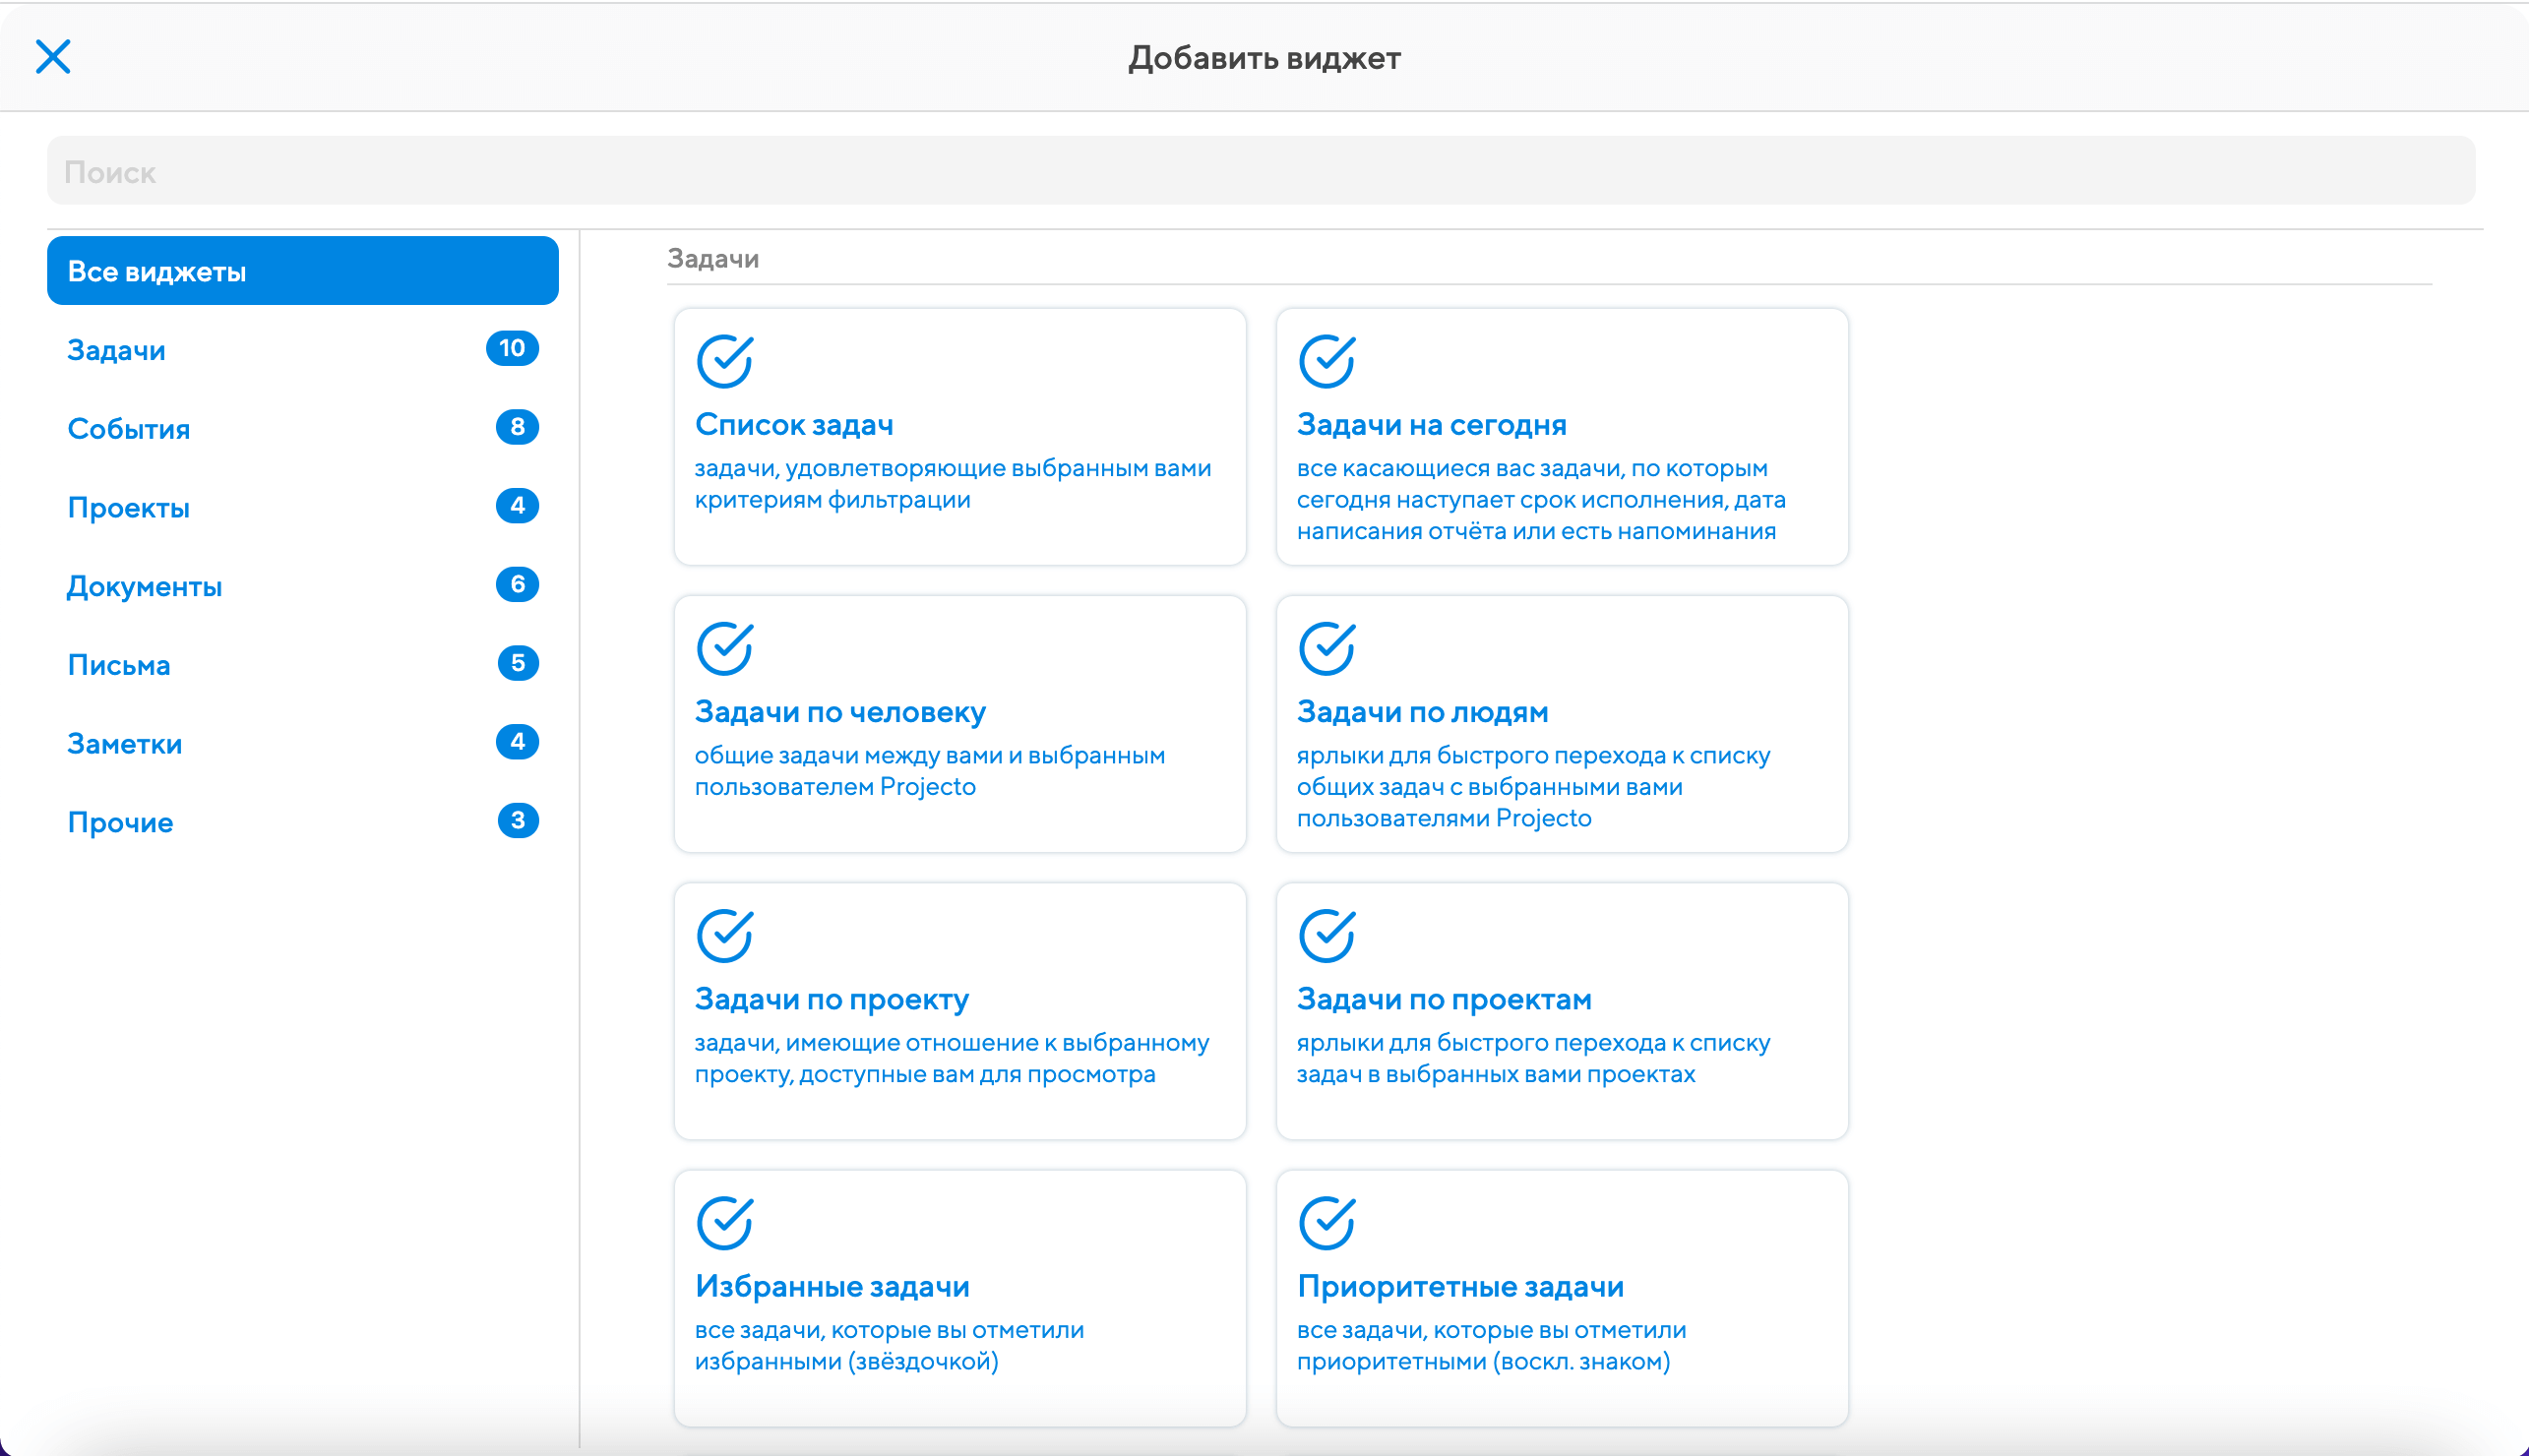Click the Задачи на сегодня widget title
Screen dimensions: 2529x1456
1431,425
